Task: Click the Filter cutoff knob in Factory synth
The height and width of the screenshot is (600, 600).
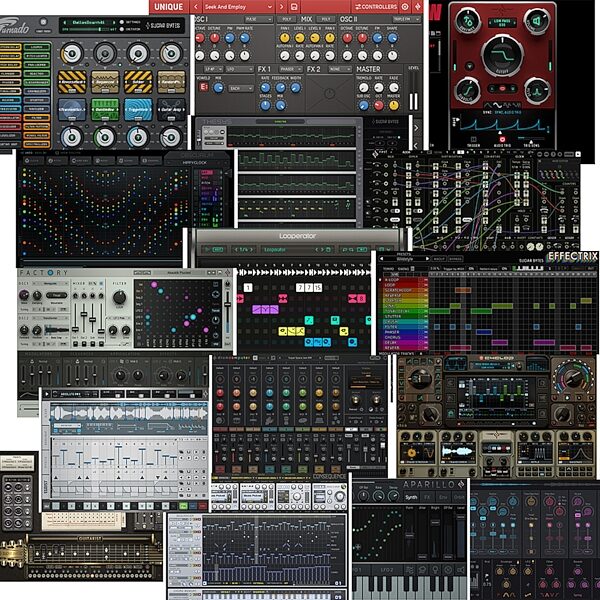Action: click(119, 297)
